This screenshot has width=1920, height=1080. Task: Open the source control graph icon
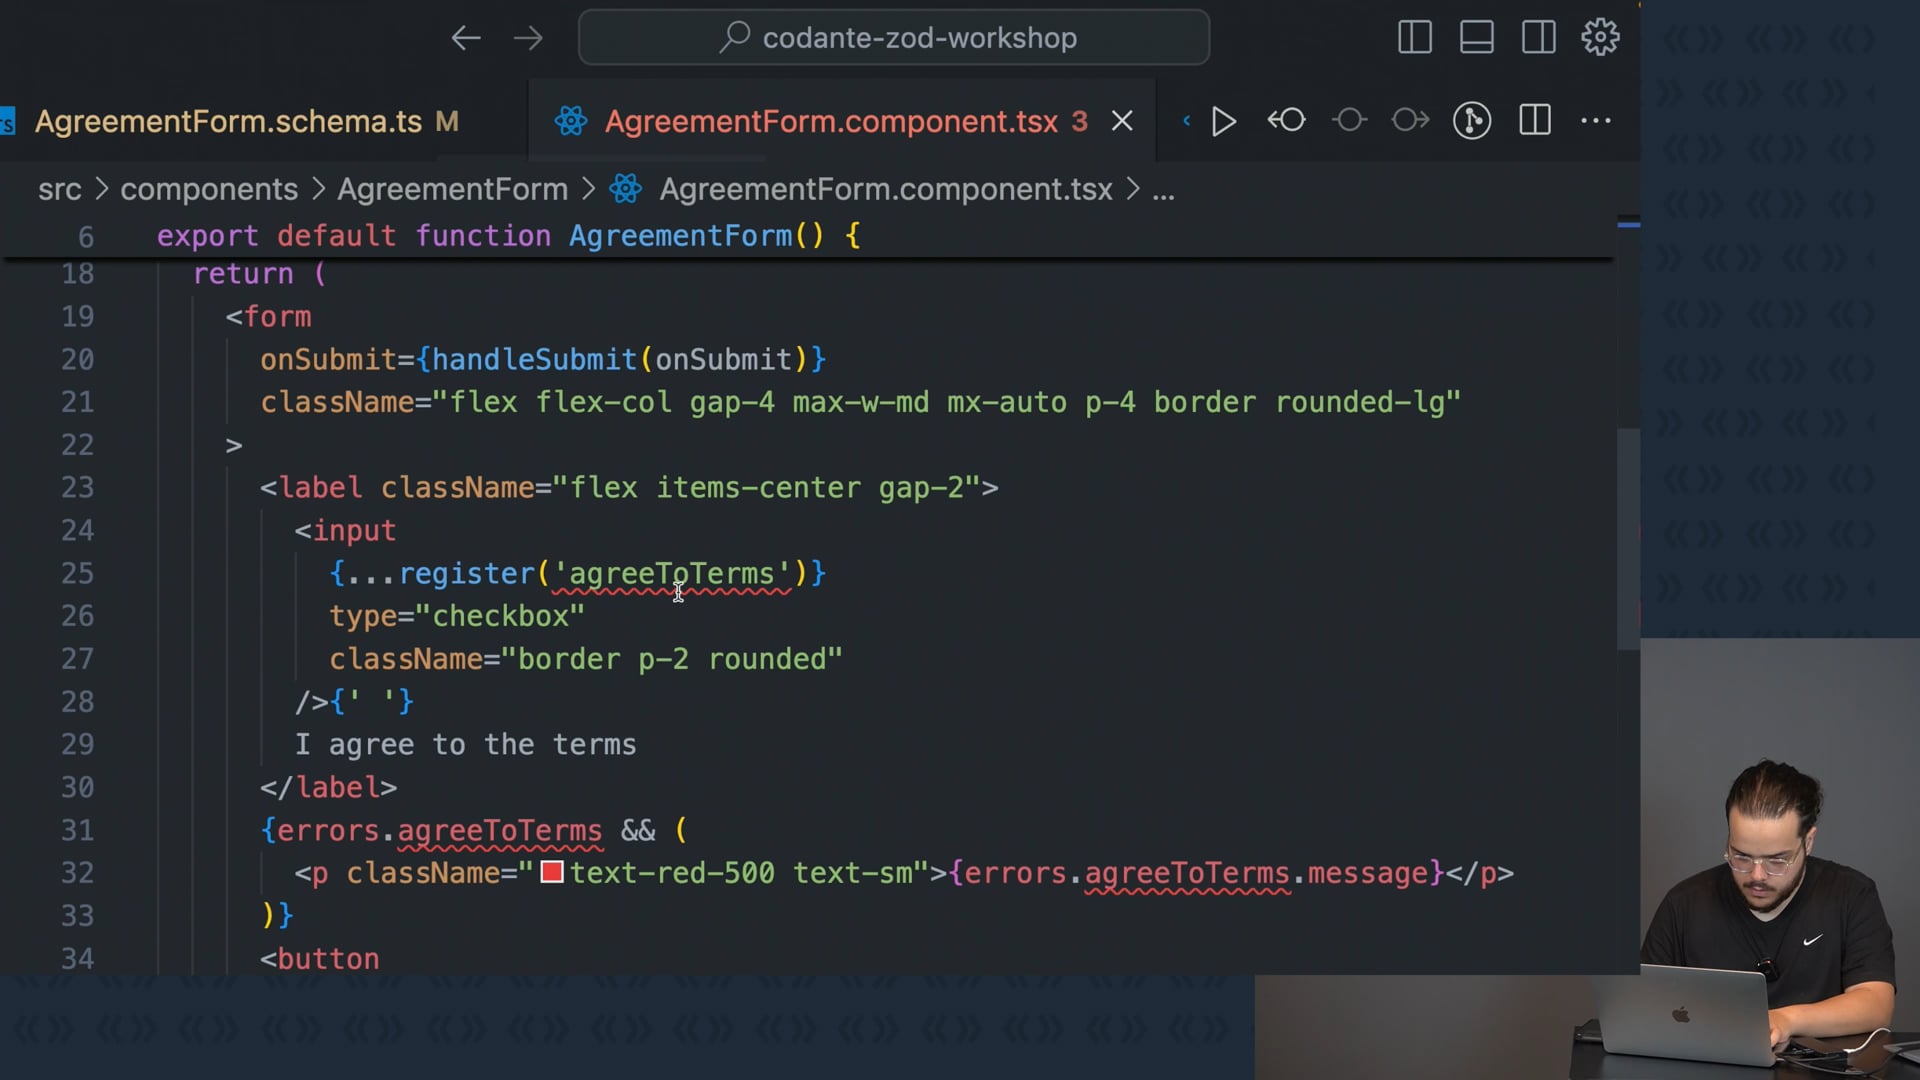(x=1472, y=121)
